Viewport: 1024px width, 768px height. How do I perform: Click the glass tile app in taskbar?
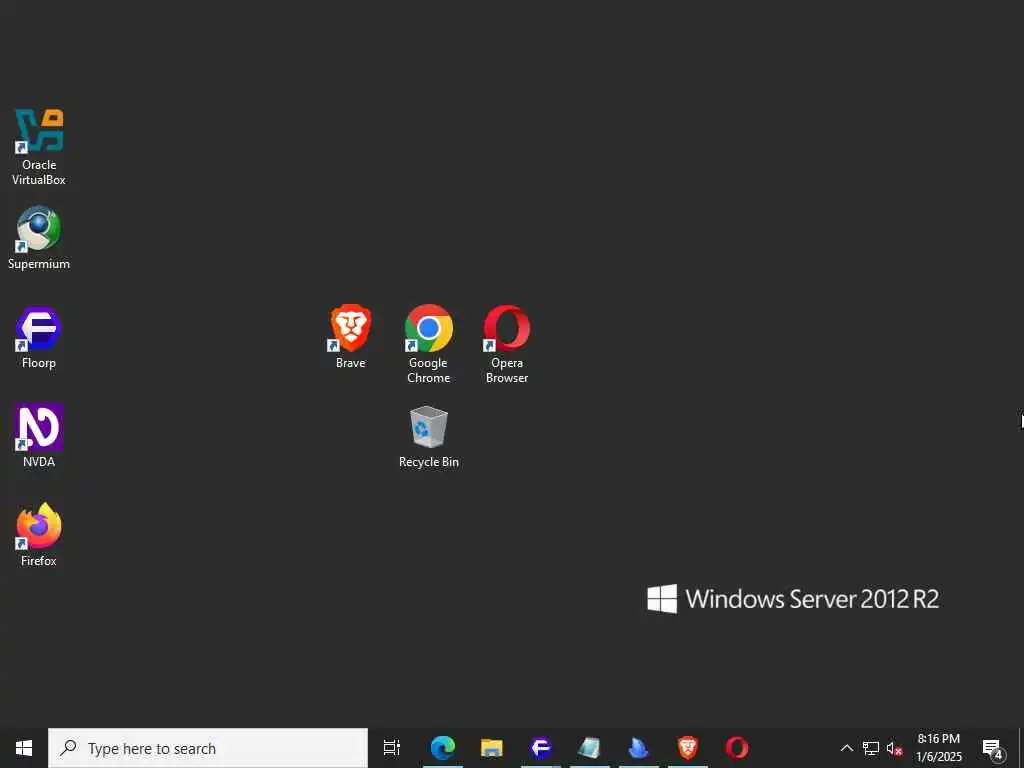coord(590,748)
